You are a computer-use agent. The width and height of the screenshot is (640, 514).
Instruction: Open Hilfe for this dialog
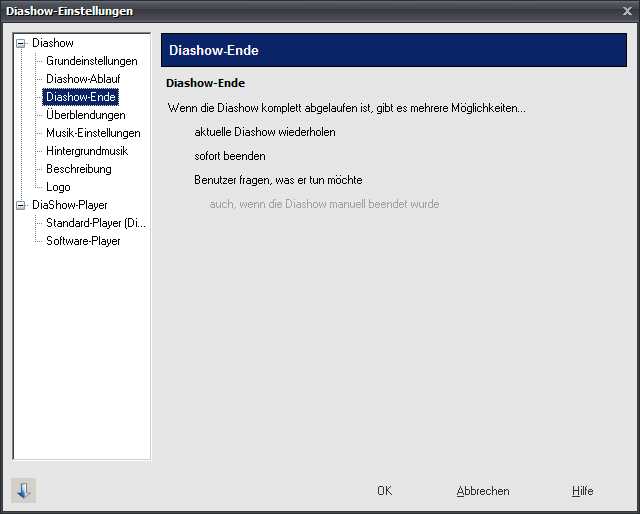(582, 491)
